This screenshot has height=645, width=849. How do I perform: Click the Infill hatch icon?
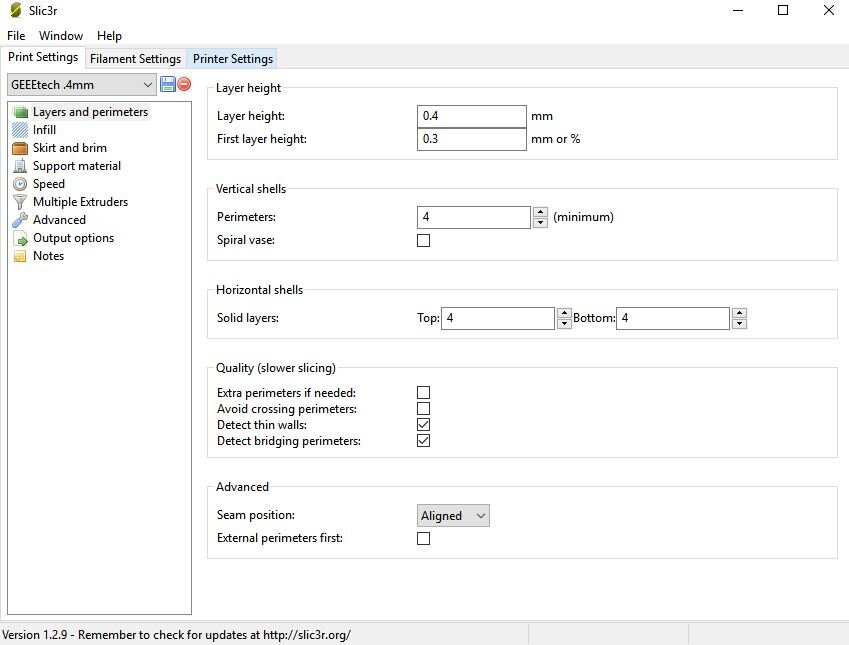click(x=20, y=130)
